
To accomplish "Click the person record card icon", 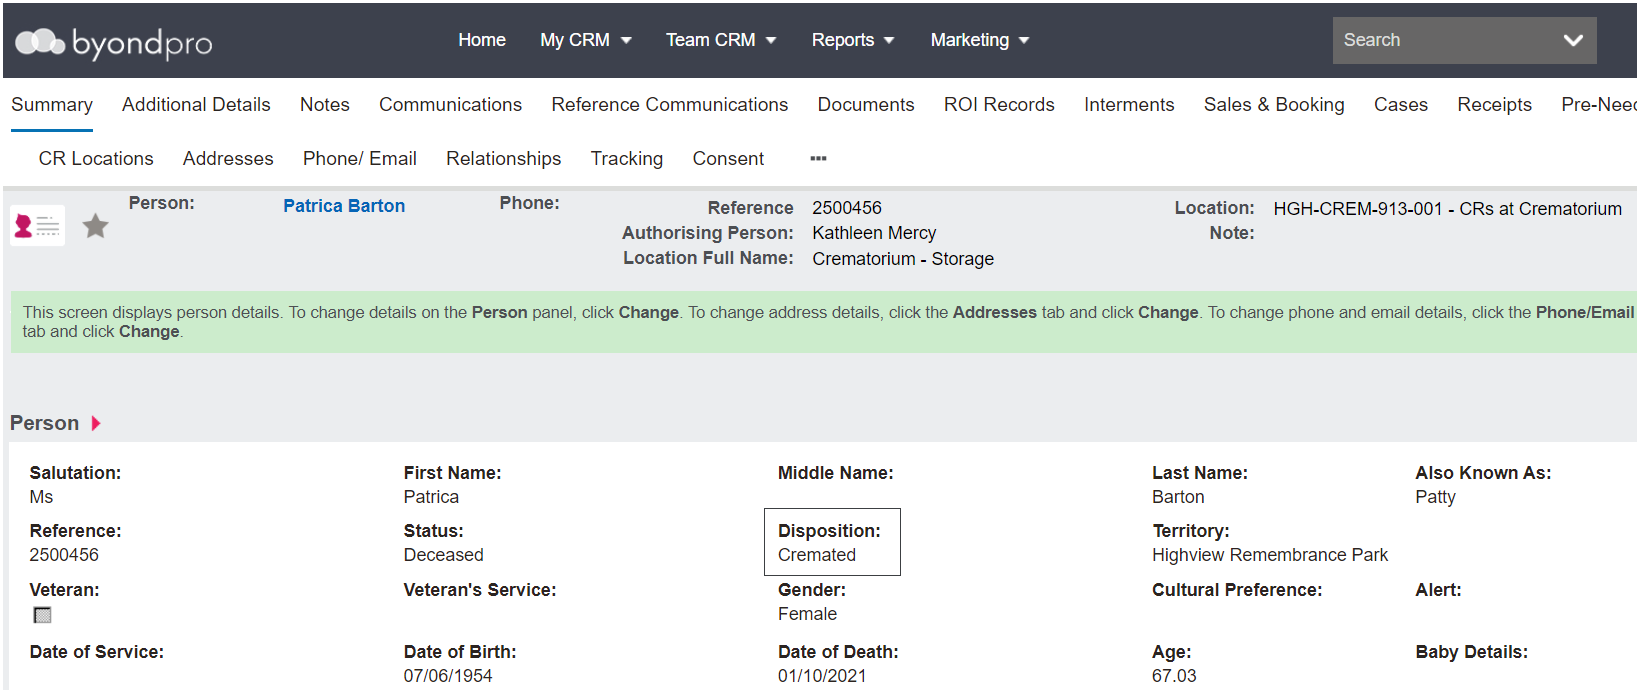I will pyautogui.click(x=38, y=226).
